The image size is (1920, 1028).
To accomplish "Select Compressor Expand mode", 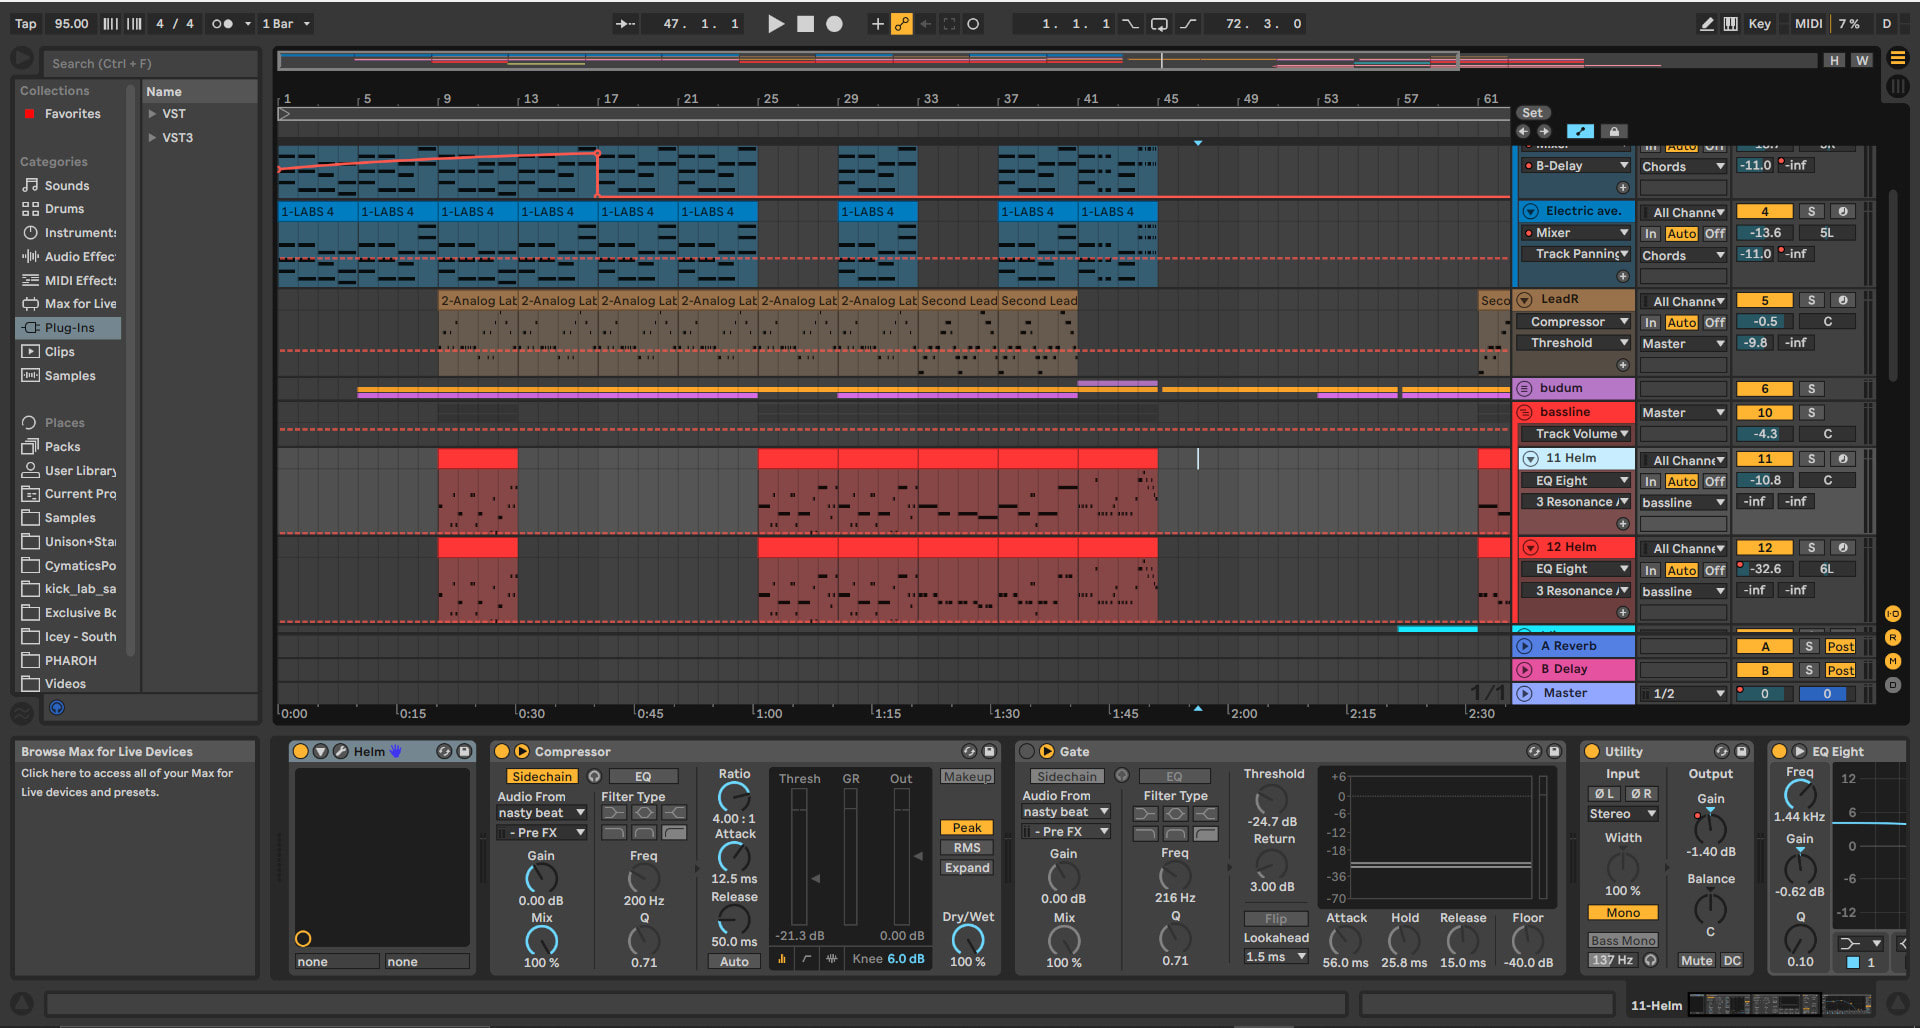I will click(x=966, y=868).
